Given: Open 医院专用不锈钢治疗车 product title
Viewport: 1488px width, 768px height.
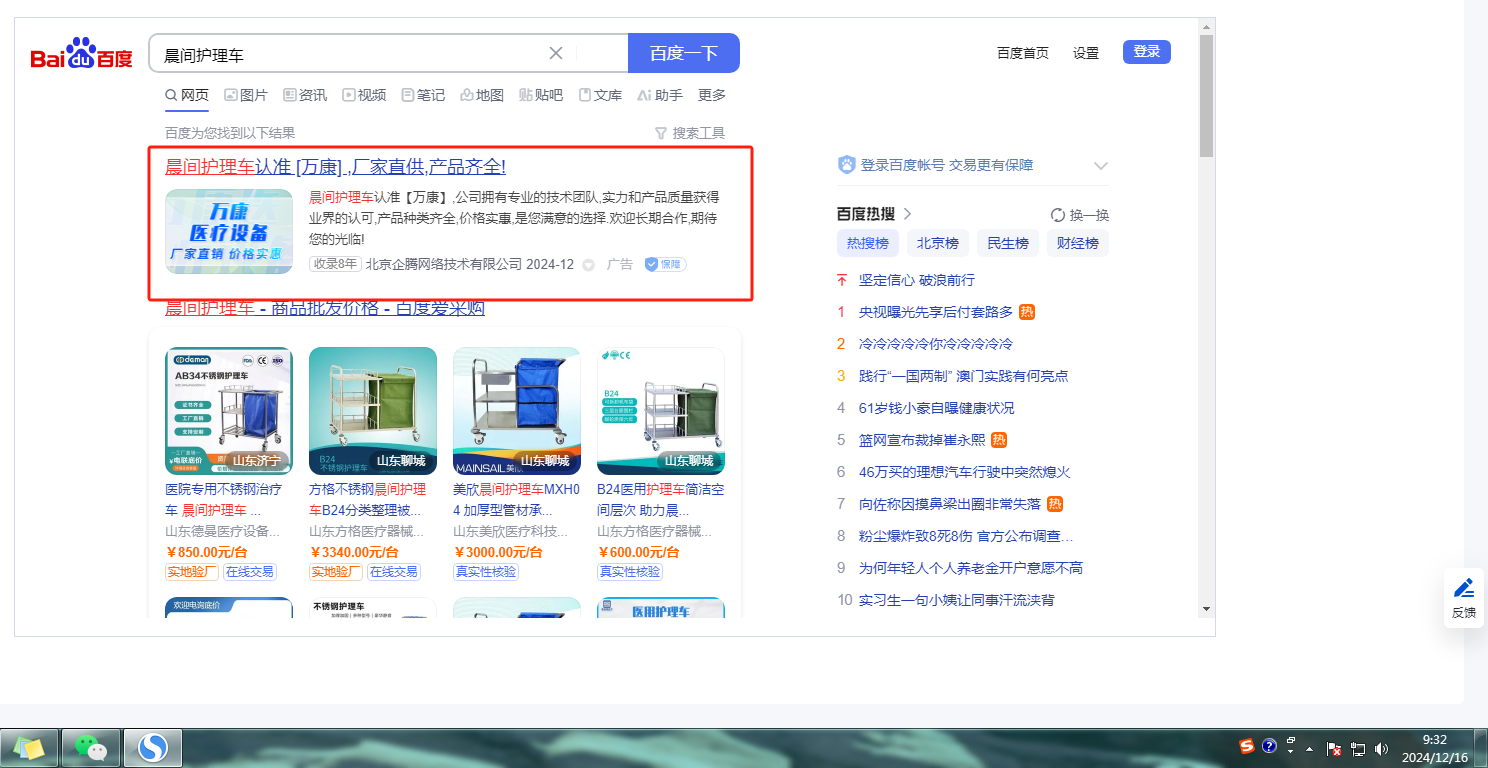Looking at the screenshot, I should 224,500.
